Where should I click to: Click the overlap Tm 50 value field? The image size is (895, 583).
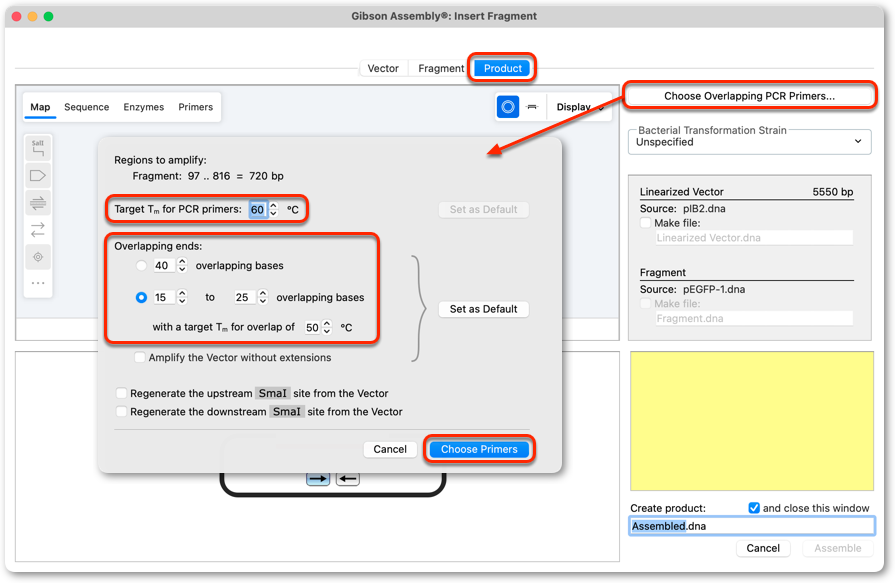312,327
